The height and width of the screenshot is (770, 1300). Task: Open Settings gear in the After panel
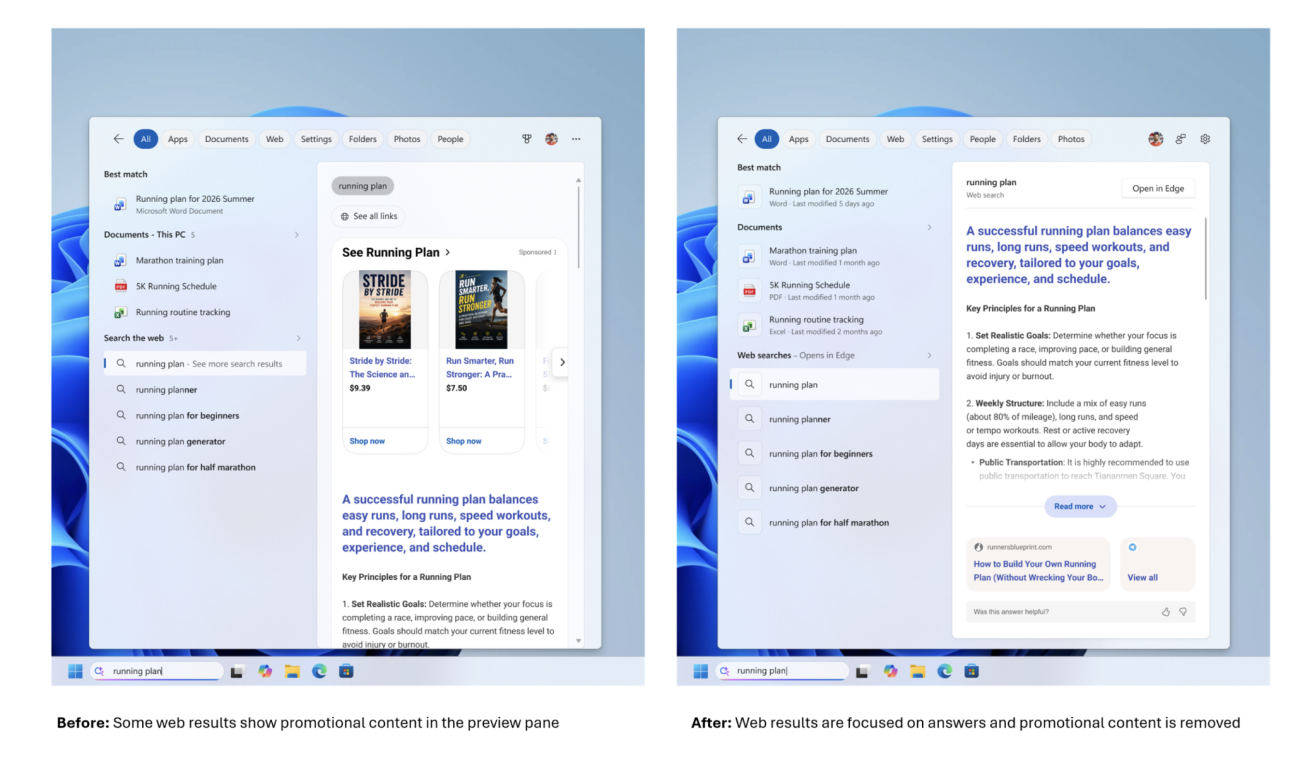pyautogui.click(x=1205, y=139)
